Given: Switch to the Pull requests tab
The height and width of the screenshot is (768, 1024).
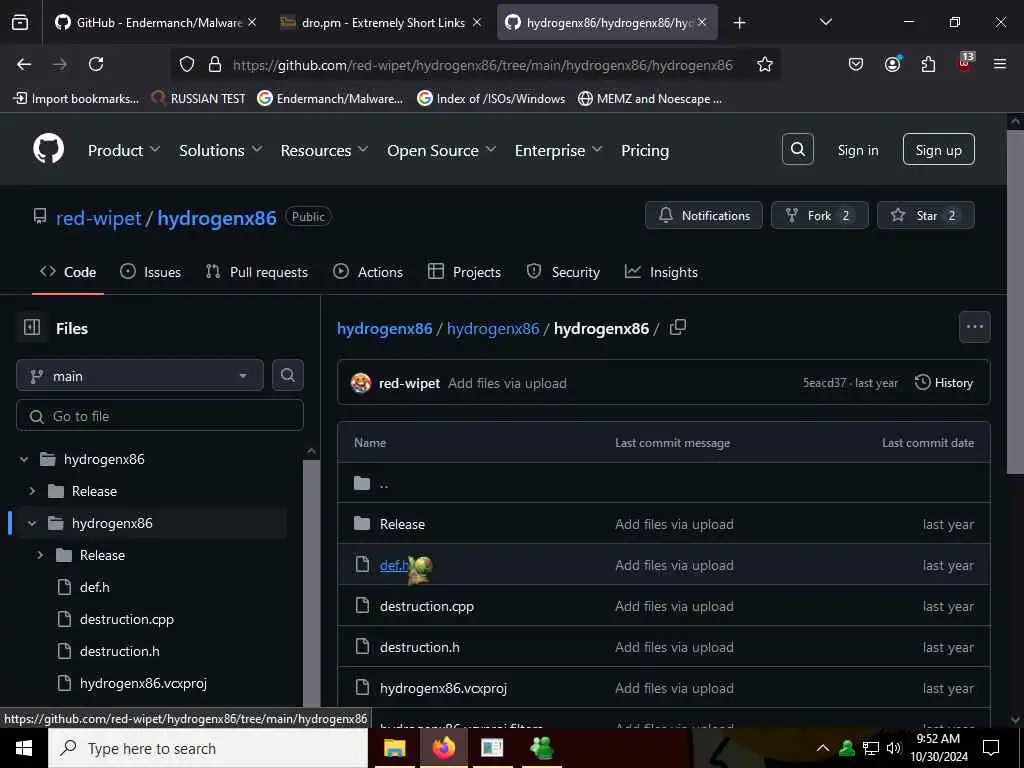Looking at the screenshot, I should tap(257, 272).
